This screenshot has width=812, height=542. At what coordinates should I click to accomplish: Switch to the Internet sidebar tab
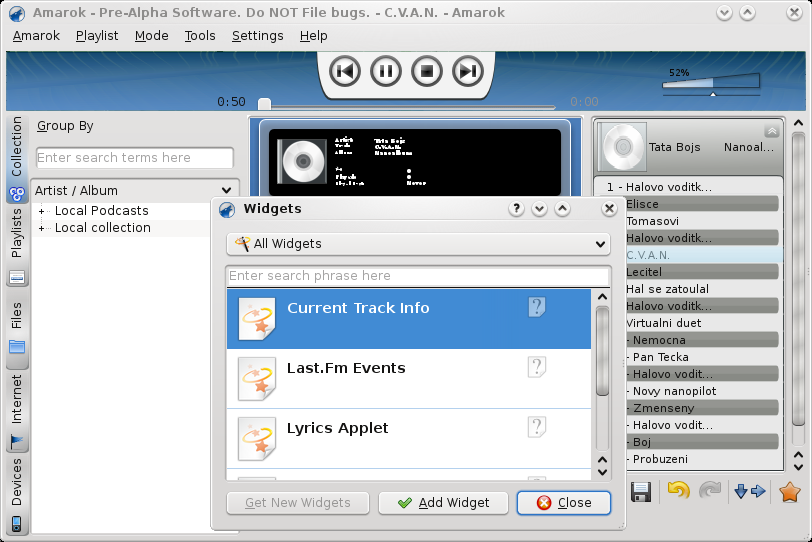(17, 412)
